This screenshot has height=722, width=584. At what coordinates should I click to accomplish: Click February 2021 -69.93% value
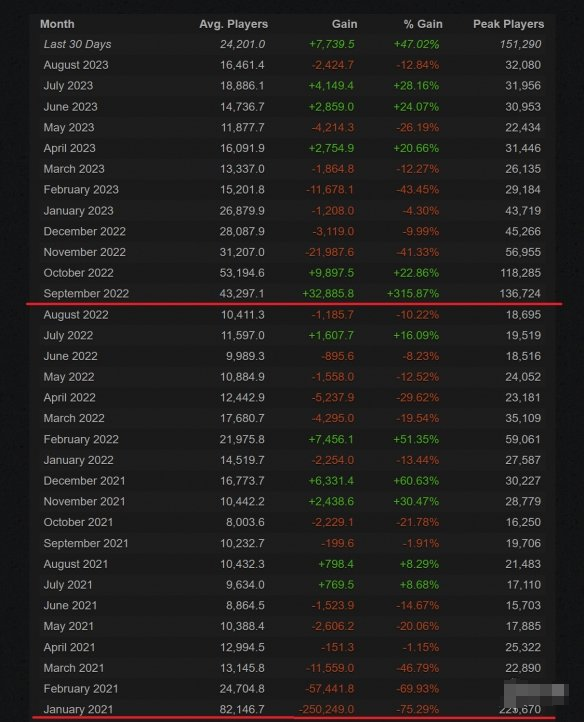pos(418,689)
